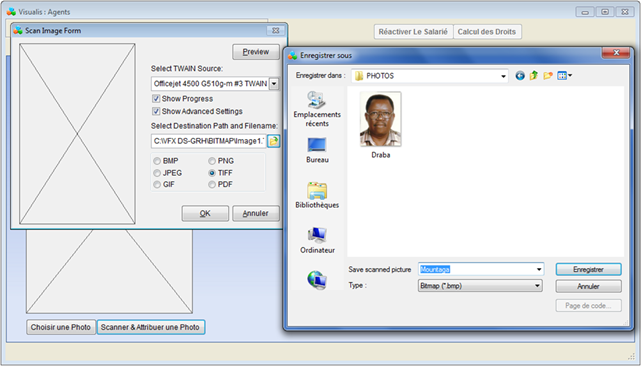The image size is (641, 366).
Task: Expand the Enregistrer dans PHOTOS dropdown
Action: pyautogui.click(x=503, y=76)
